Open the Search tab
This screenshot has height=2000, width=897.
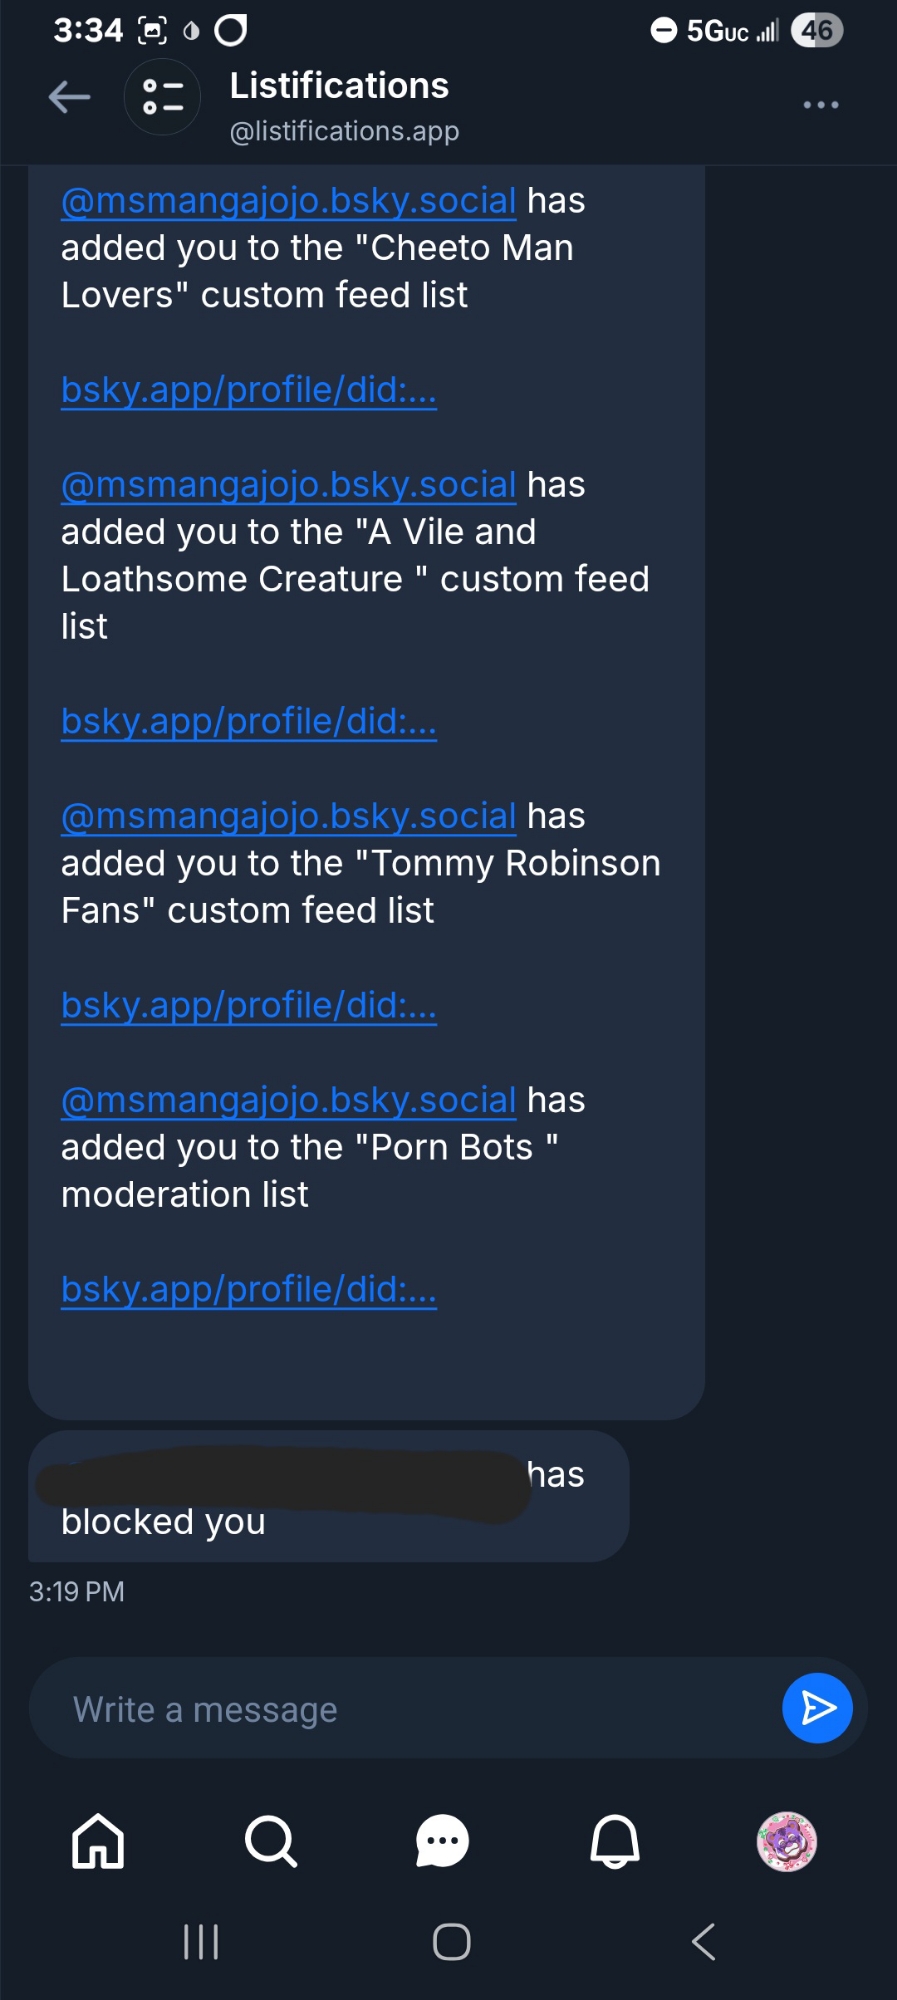click(270, 1841)
